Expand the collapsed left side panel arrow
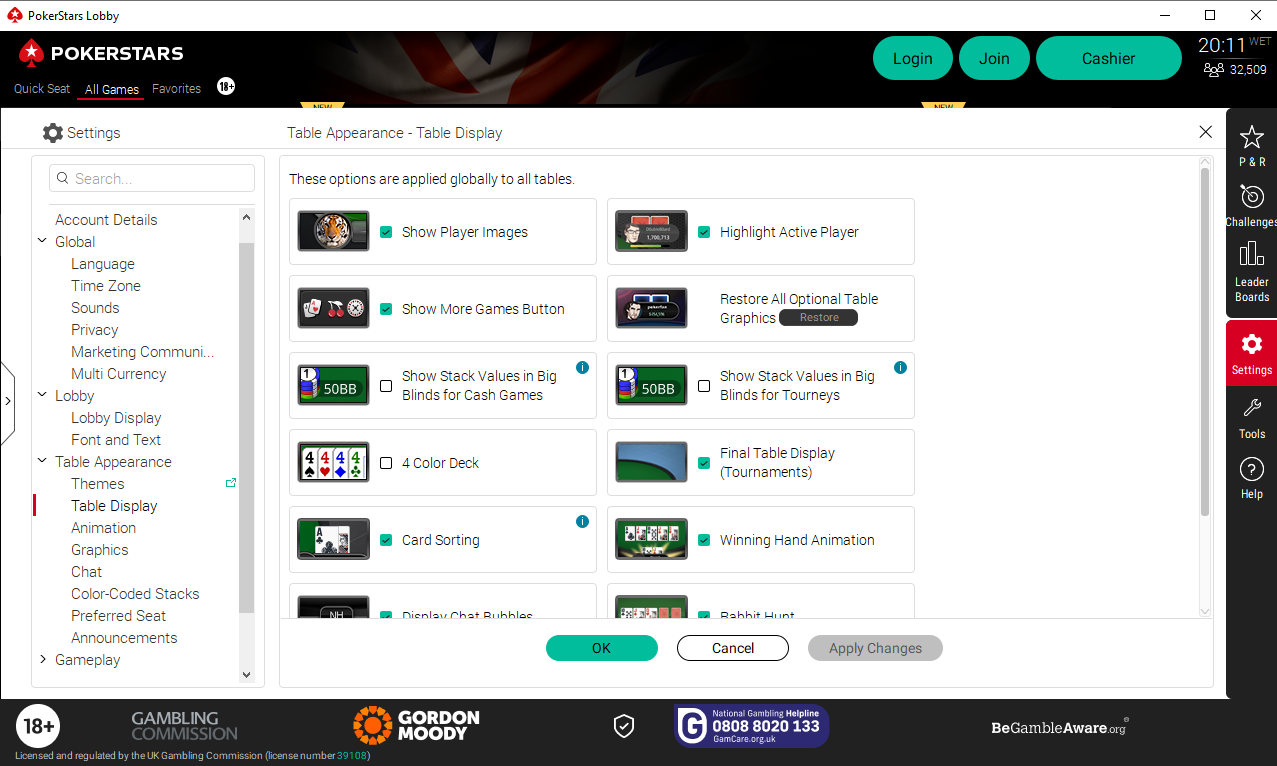 coord(8,402)
